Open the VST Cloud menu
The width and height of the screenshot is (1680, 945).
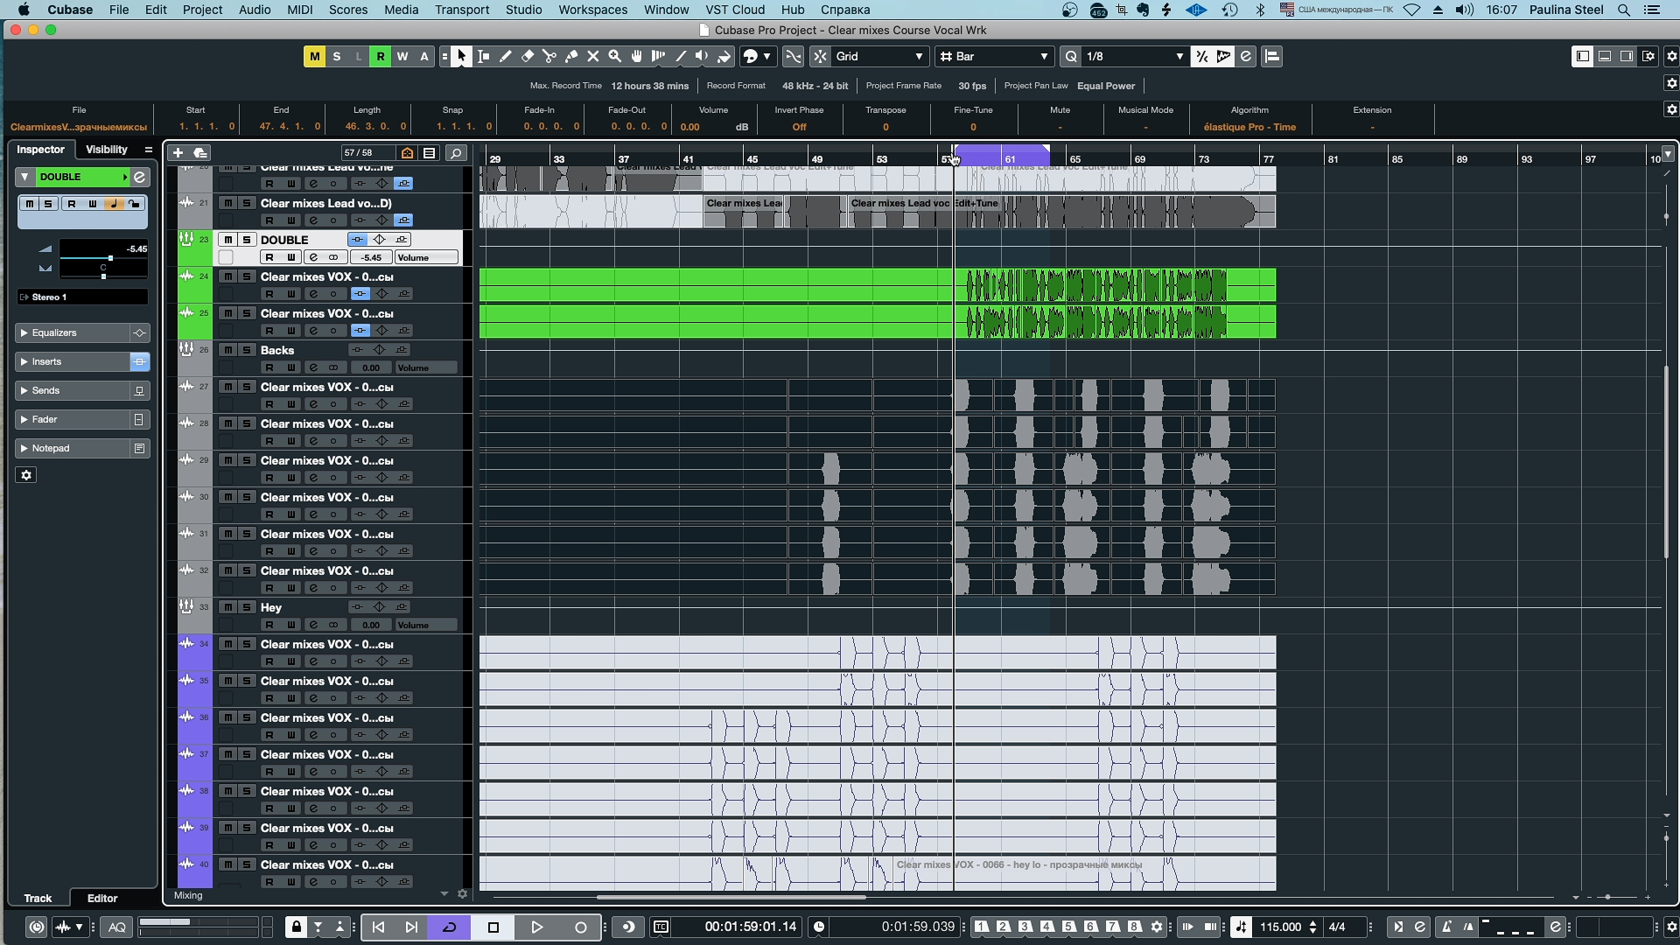point(735,9)
